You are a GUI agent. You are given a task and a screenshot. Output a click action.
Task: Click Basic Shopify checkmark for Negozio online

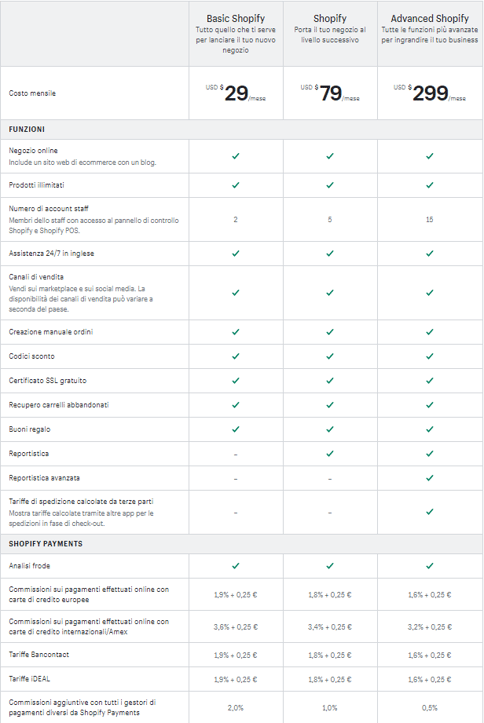[x=236, y=156]
